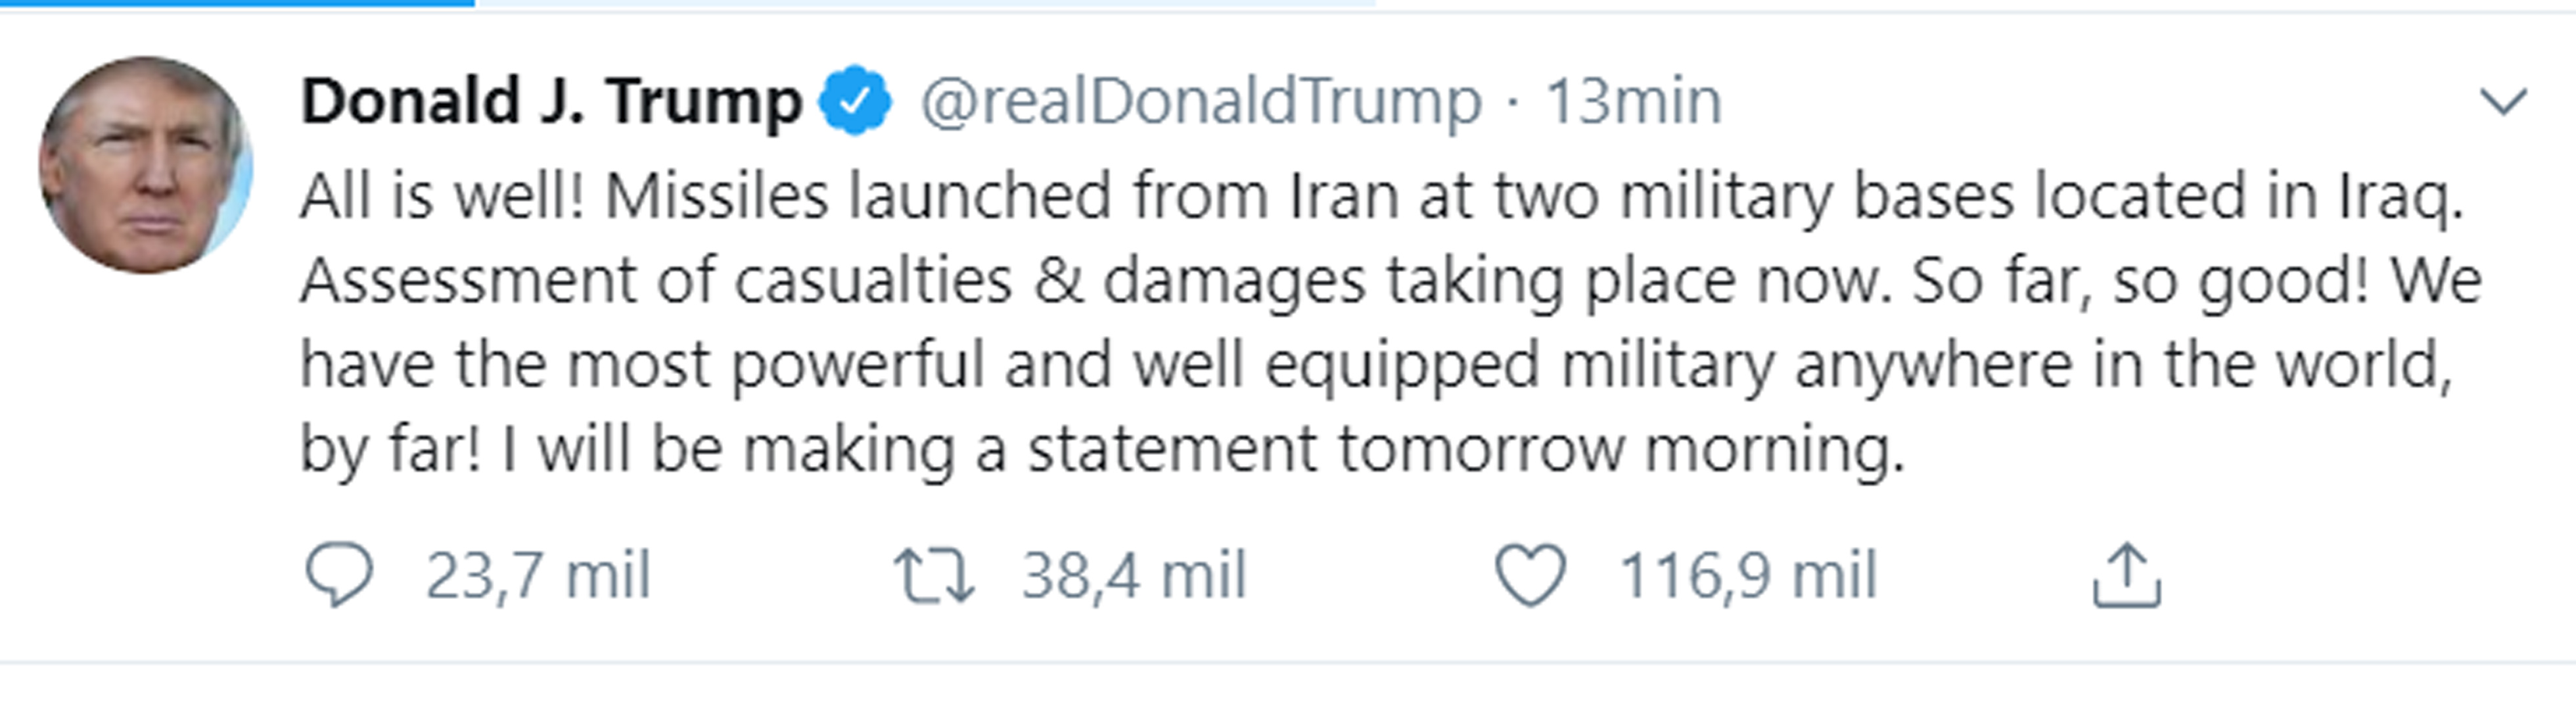This screenshot has width=2576, height=710.
Task: Open the Donald J. Trump display name
Action: (x=552, y=101)
